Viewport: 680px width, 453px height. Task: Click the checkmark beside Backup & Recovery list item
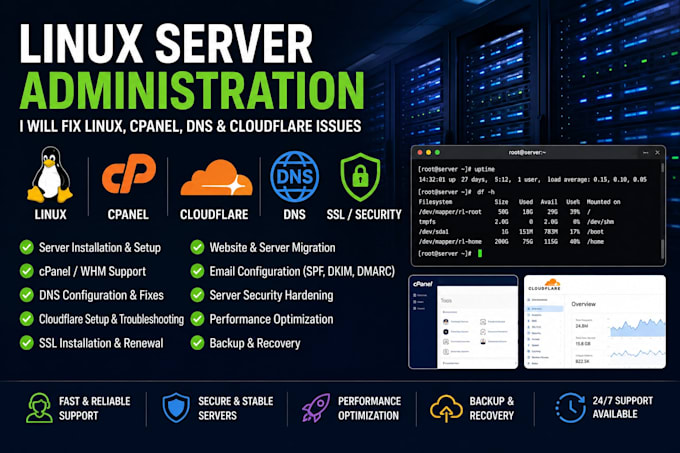pos(197,342)
